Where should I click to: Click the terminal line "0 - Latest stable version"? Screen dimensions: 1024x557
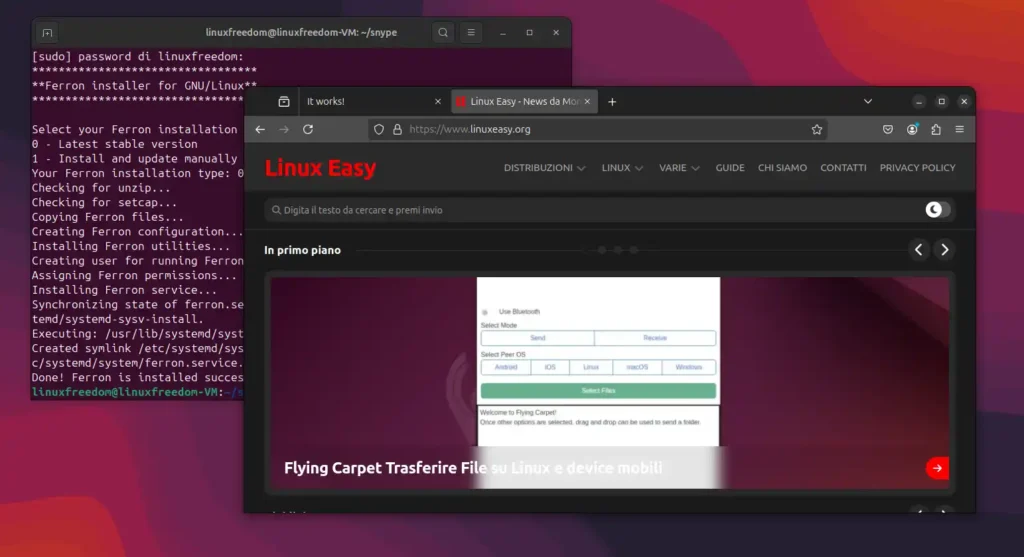(114, 144)
